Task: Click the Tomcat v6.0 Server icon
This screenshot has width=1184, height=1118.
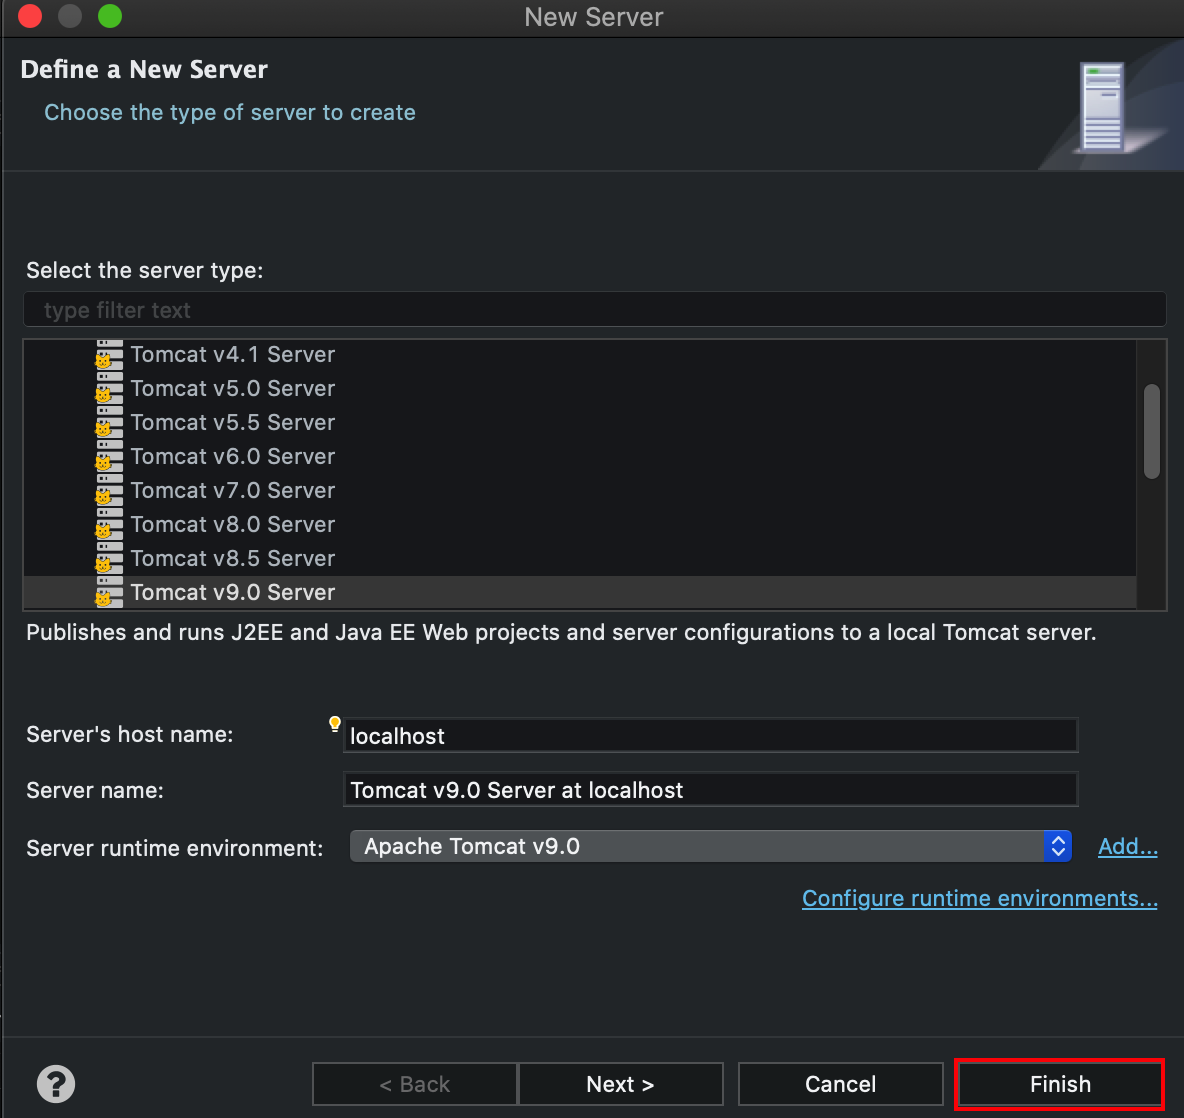Action: 109,456
